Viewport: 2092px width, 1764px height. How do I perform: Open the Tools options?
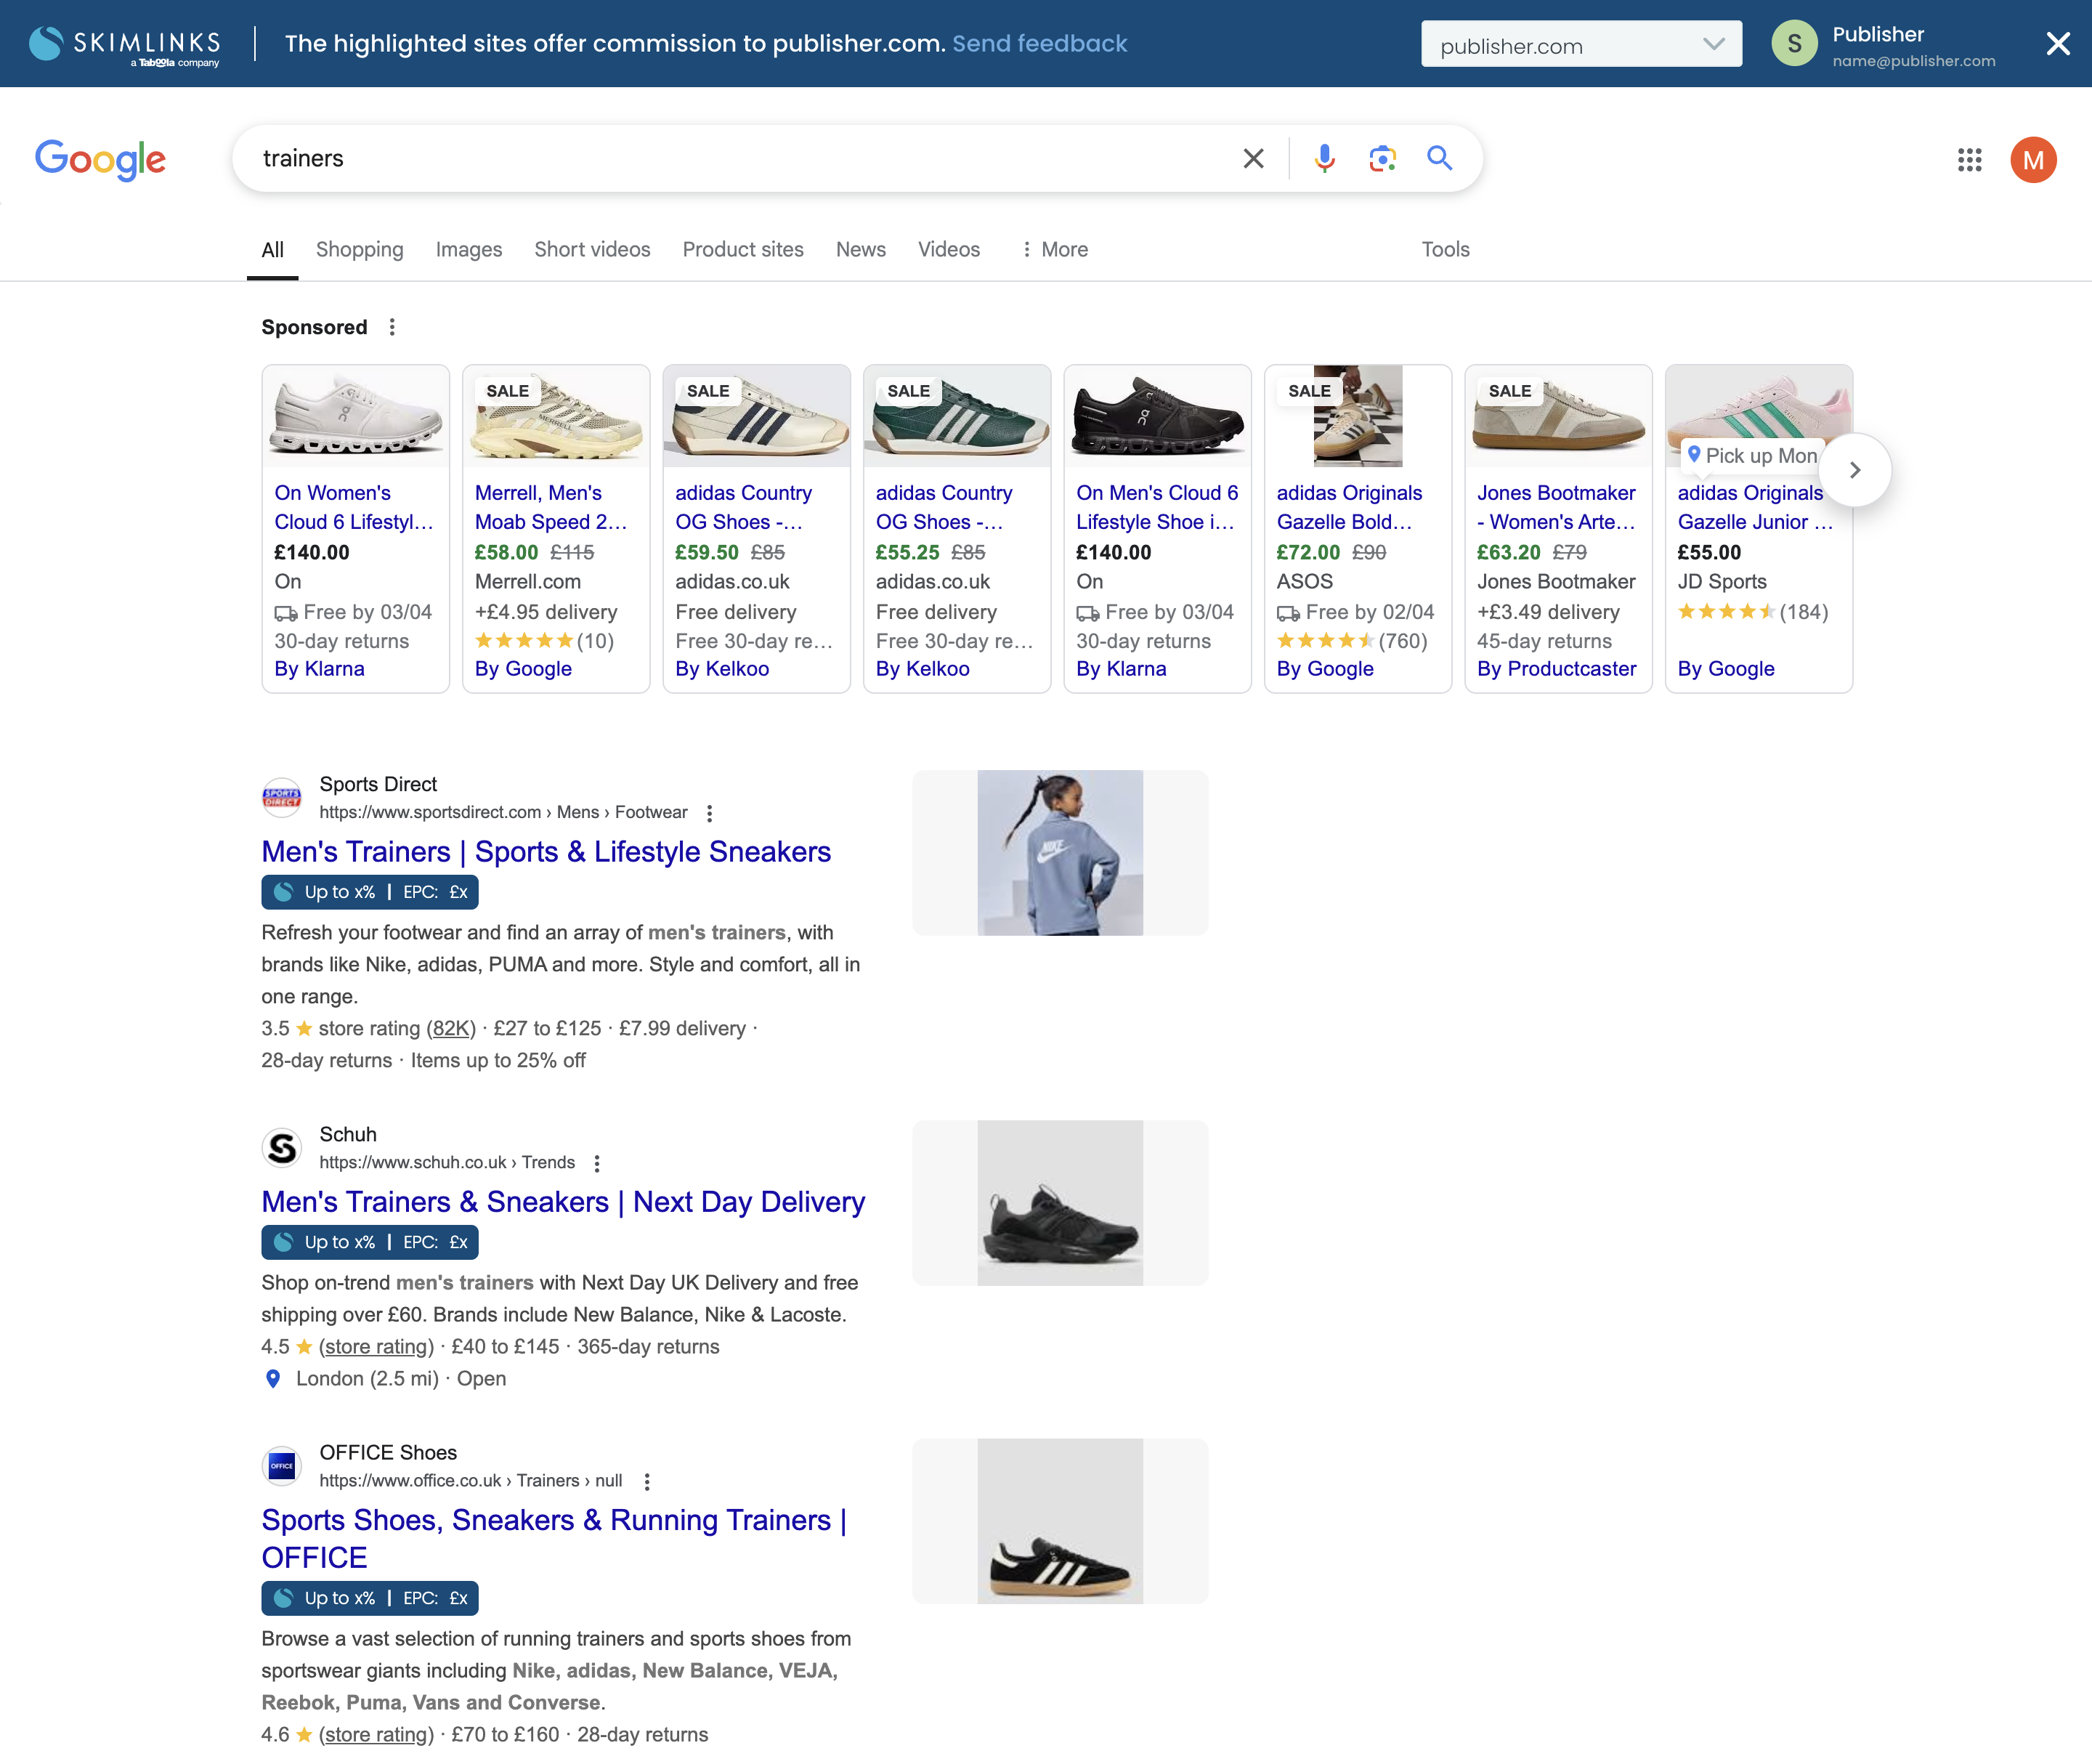point(1445,249)
